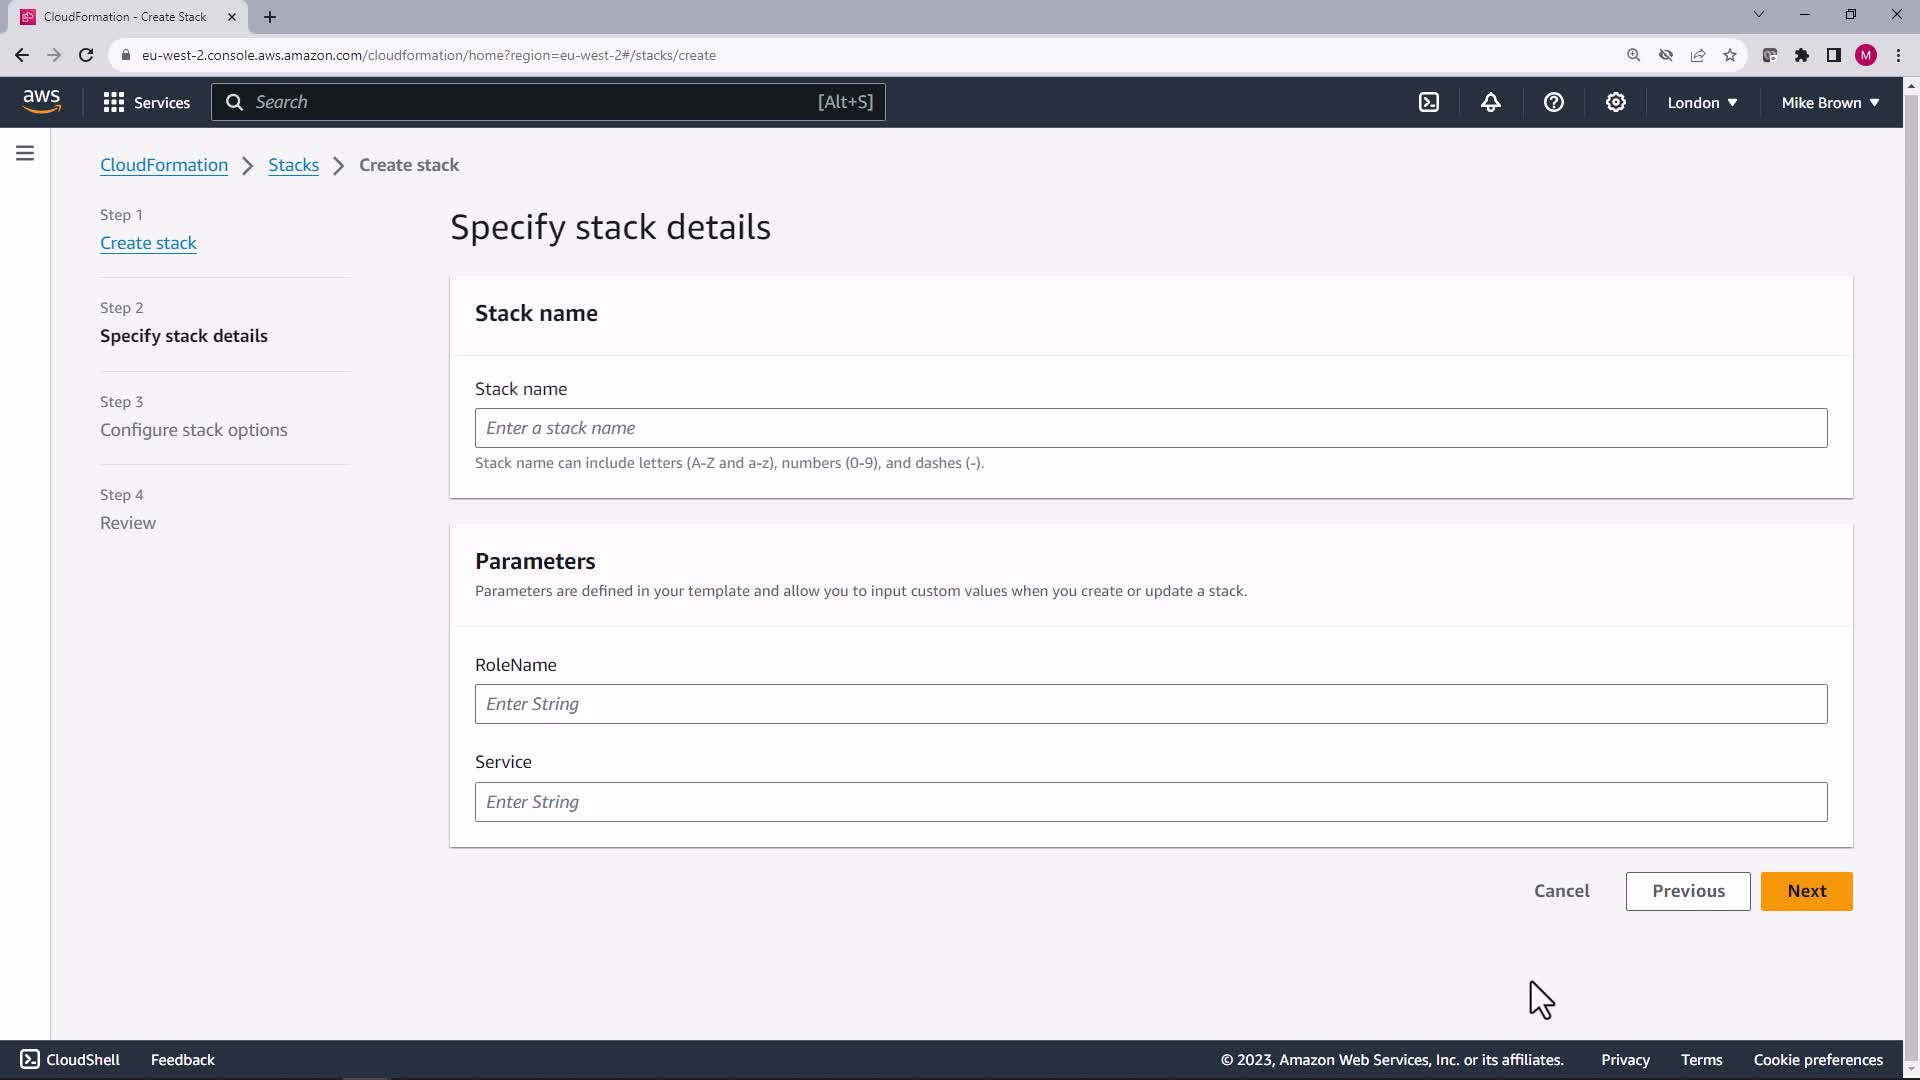This screenshot has width=1920, height=1080.
Task: Open CloudShell from the top navigation bar
Action: click(x=1429, y=102)
